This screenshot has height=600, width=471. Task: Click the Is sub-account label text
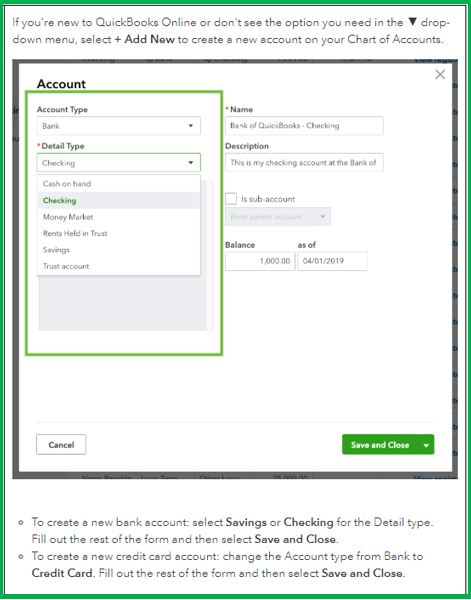coord(268,199)
